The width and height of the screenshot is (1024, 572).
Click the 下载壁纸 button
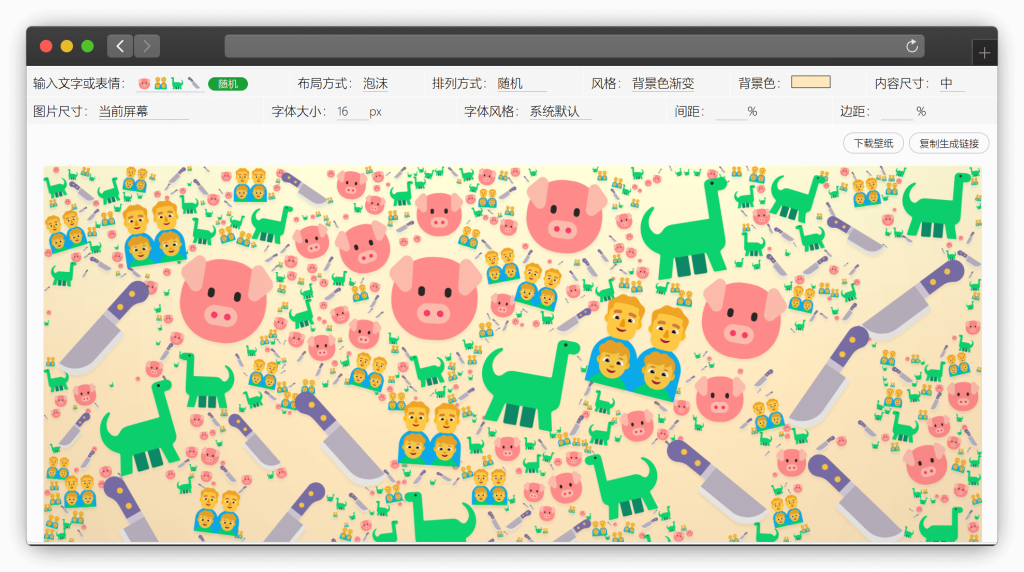coord(873,144)
